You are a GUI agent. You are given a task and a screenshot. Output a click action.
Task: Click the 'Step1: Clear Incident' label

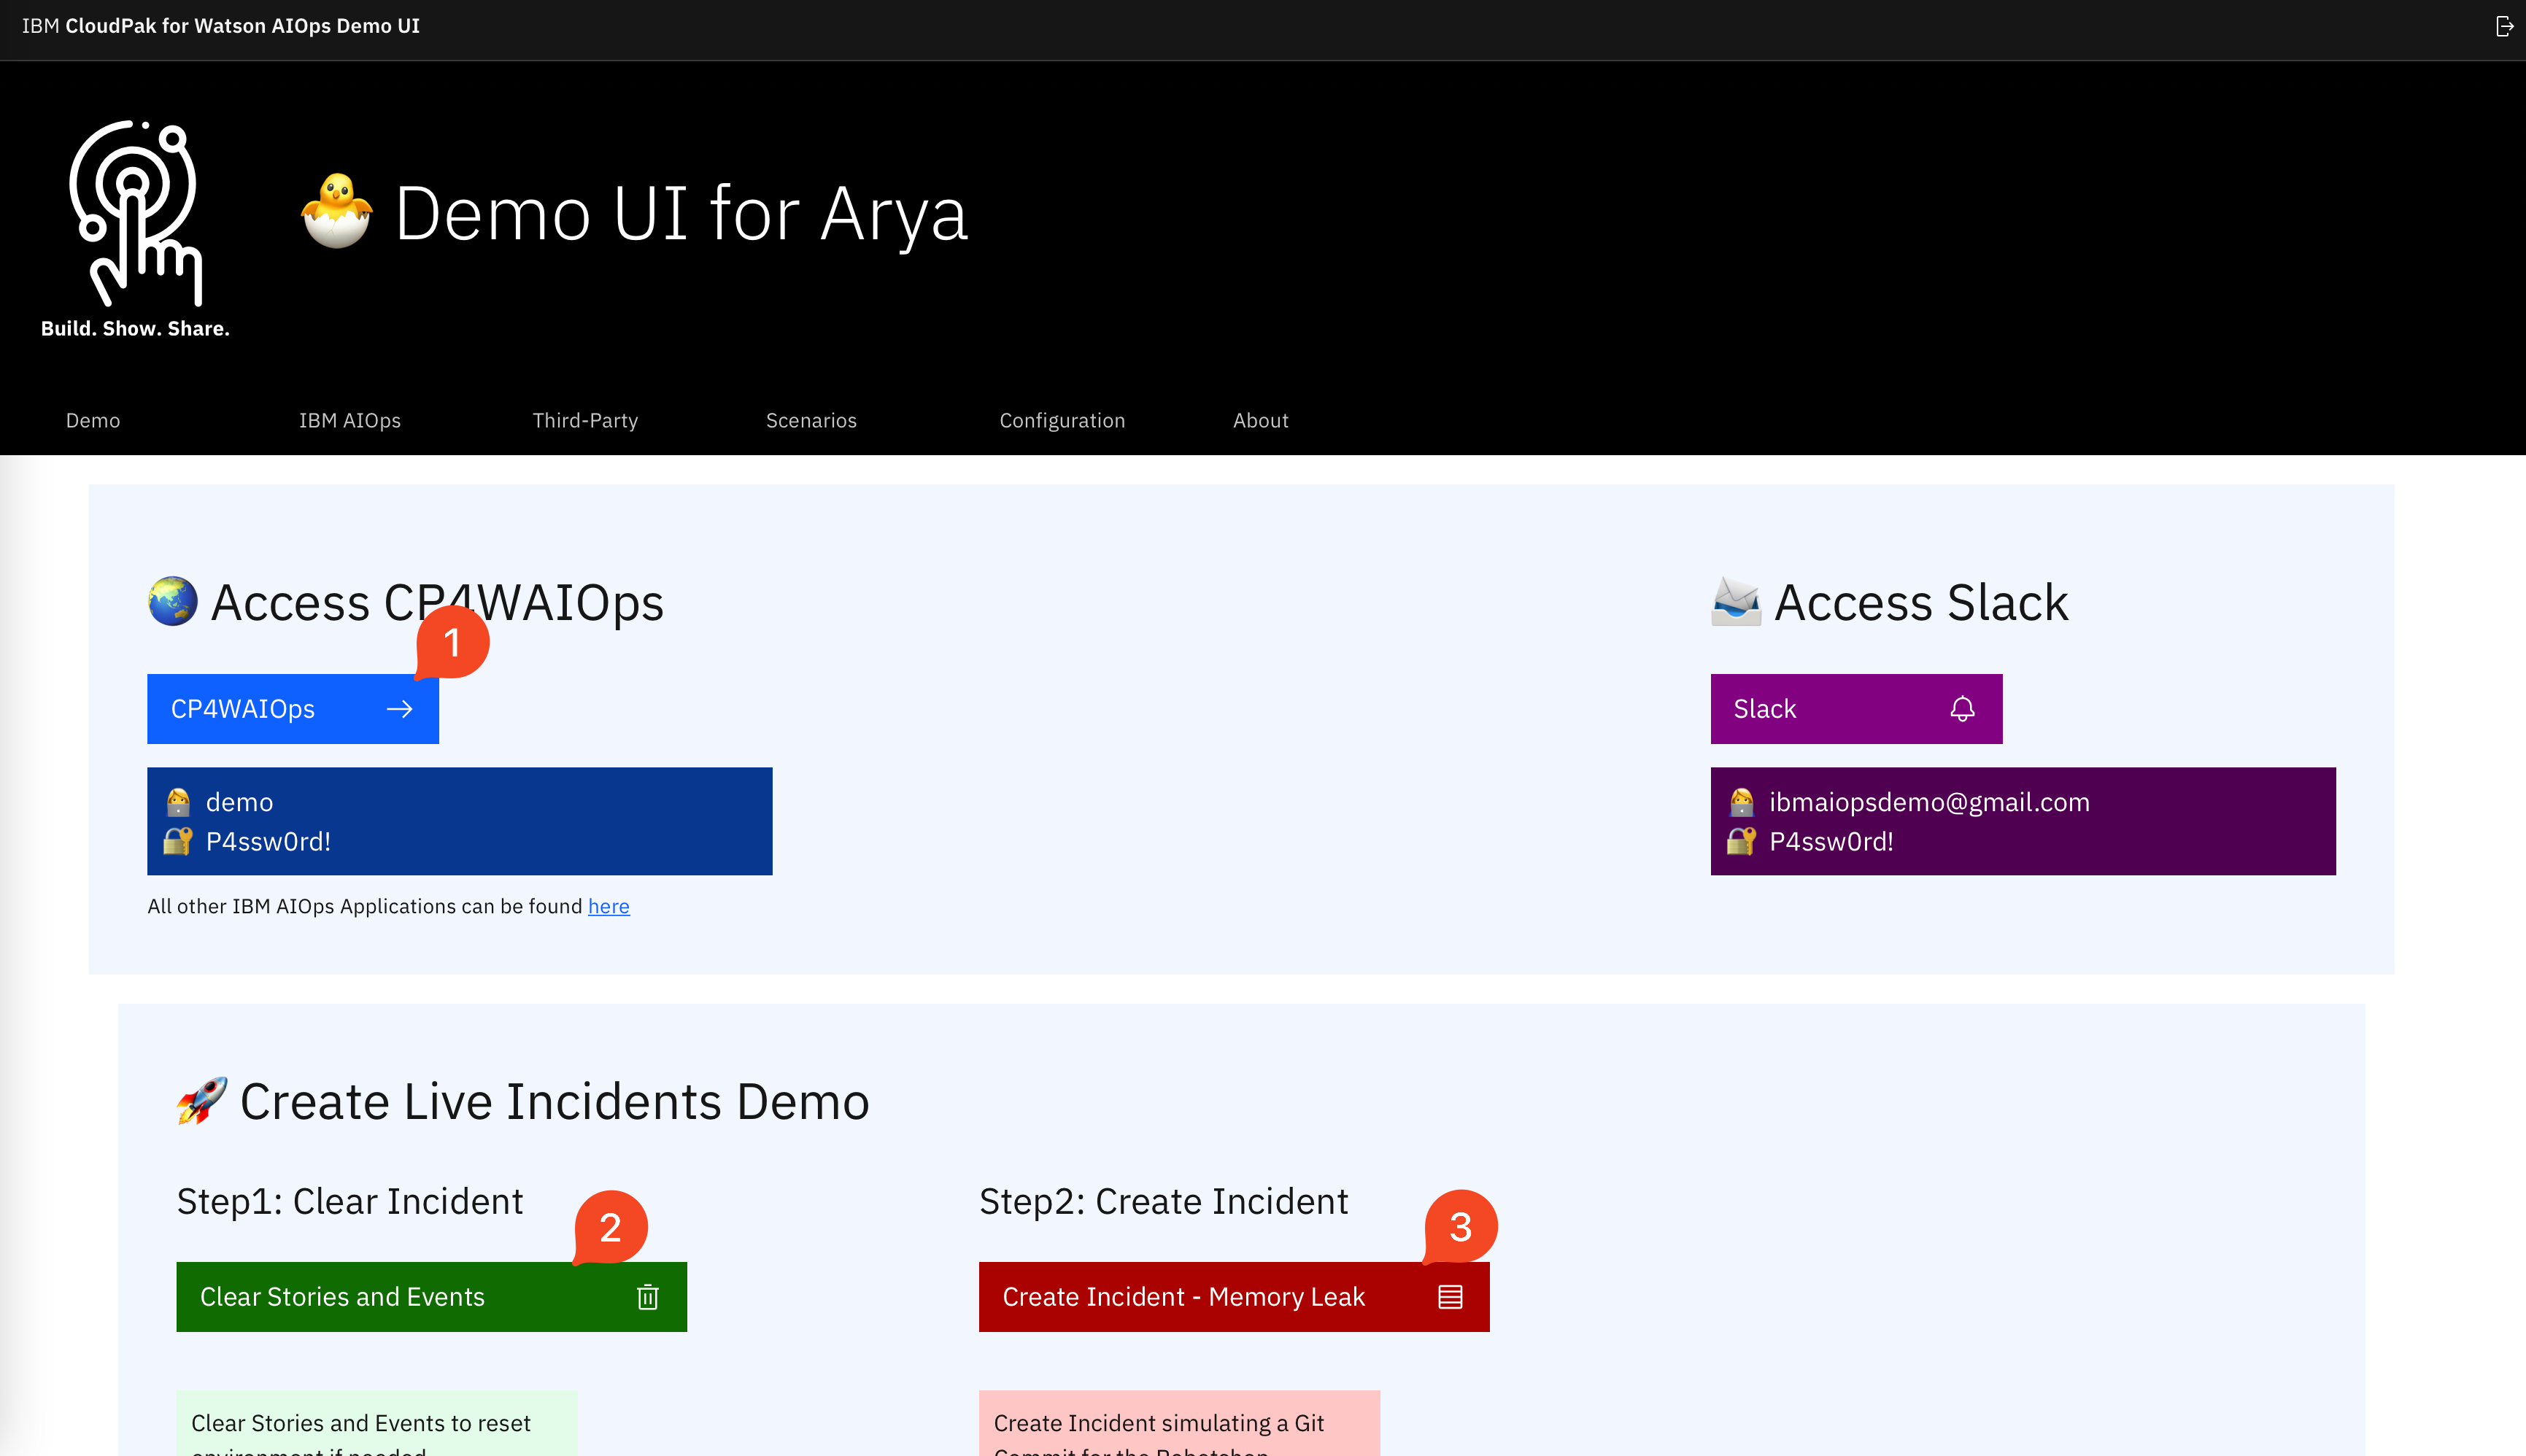tap(350, 1201)
